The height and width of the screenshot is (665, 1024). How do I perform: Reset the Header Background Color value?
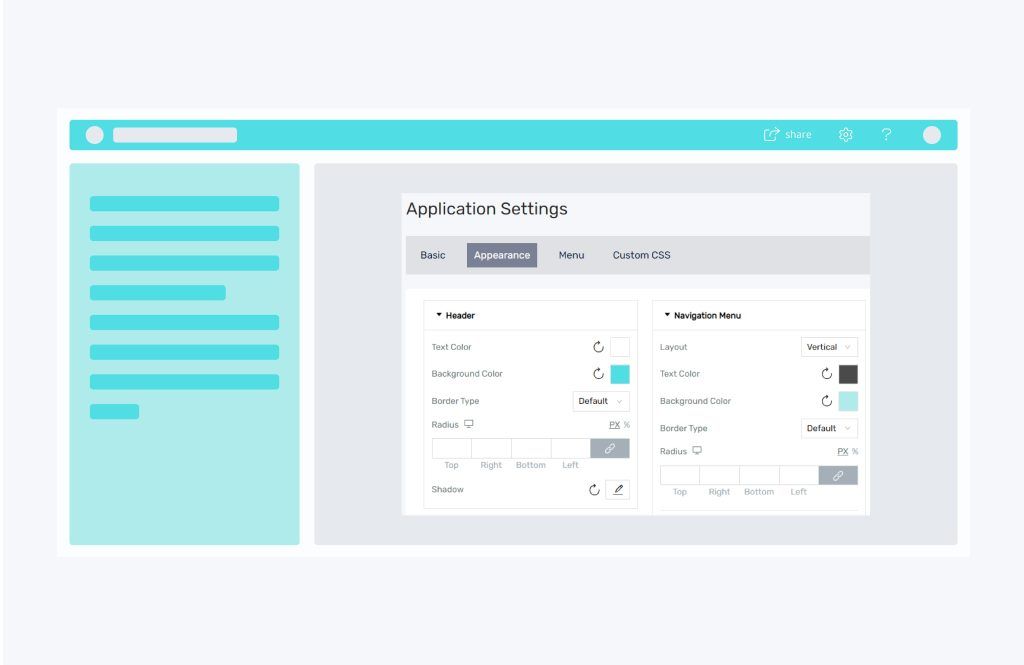coord(598,374)
